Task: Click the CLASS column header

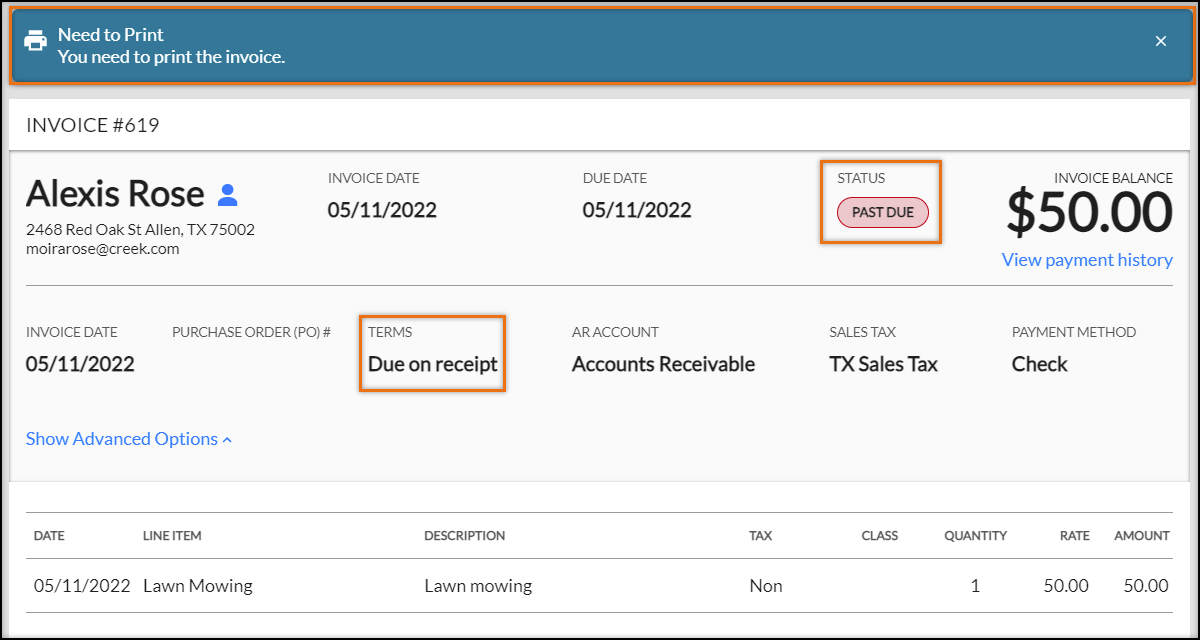Action: (880, 536)
